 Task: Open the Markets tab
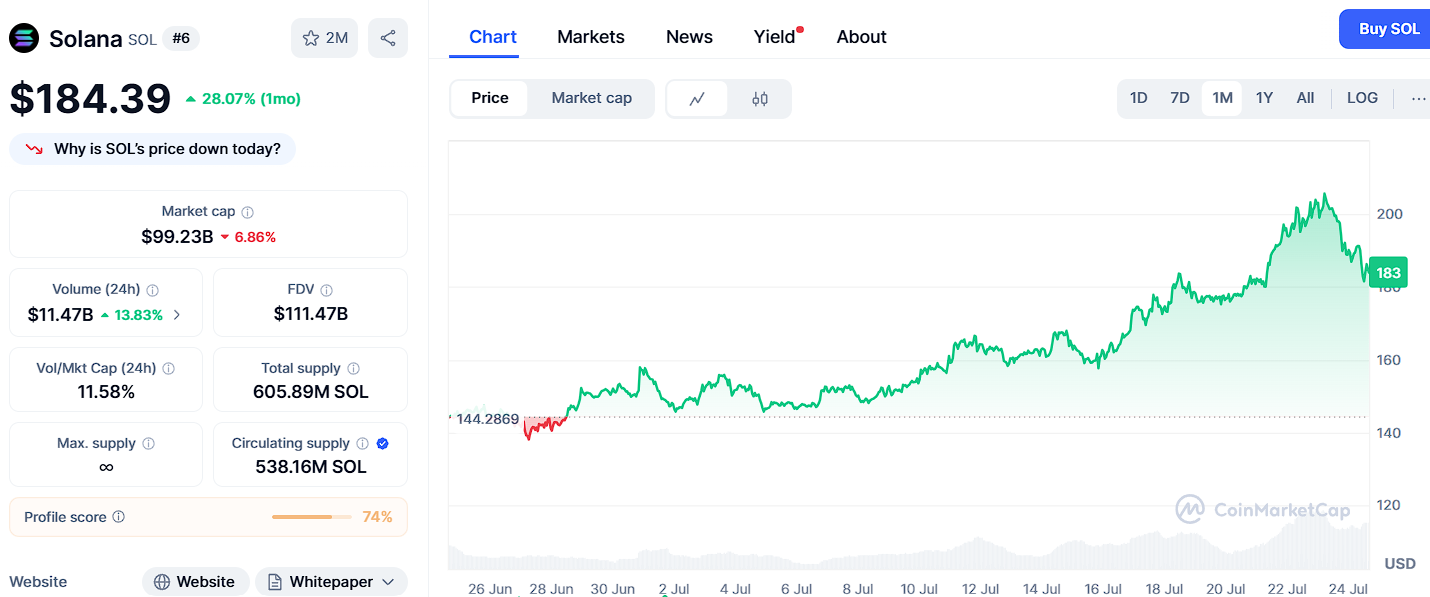coord(591,37)
